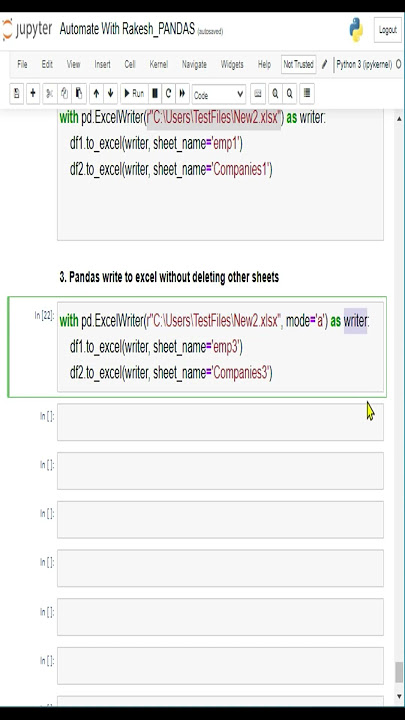
Task: Open the command palette keyboard icon
Action: 258,94
